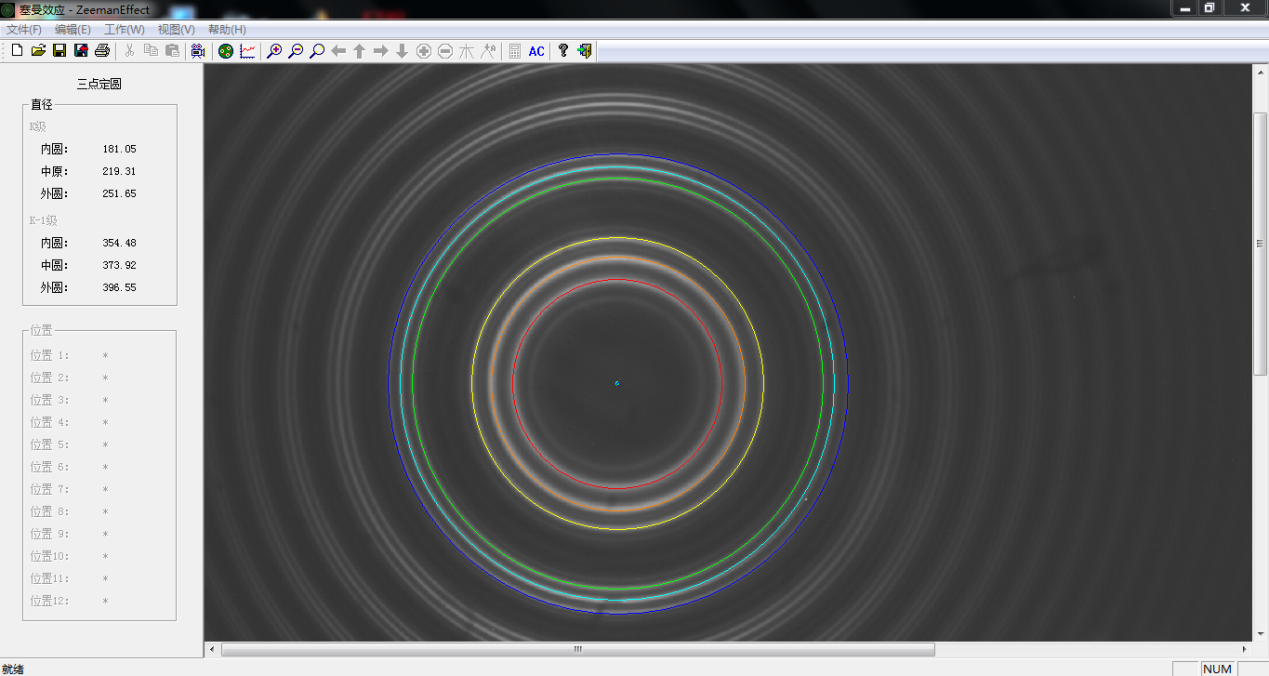Click the New file icon
Screen dimensions: 1269x676
tap(17, 51)
